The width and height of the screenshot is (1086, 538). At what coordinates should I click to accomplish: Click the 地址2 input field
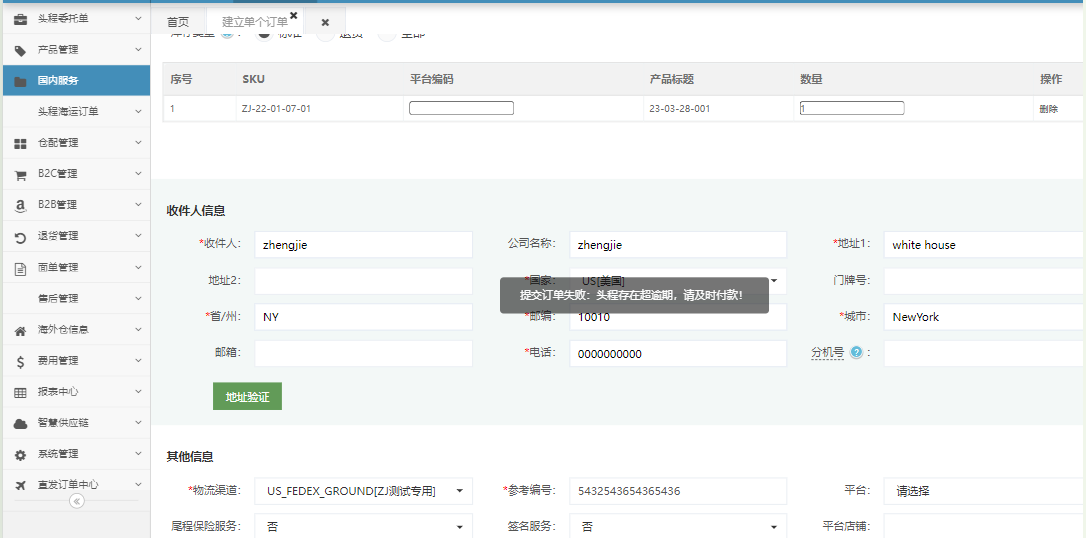tap(364, 281)
